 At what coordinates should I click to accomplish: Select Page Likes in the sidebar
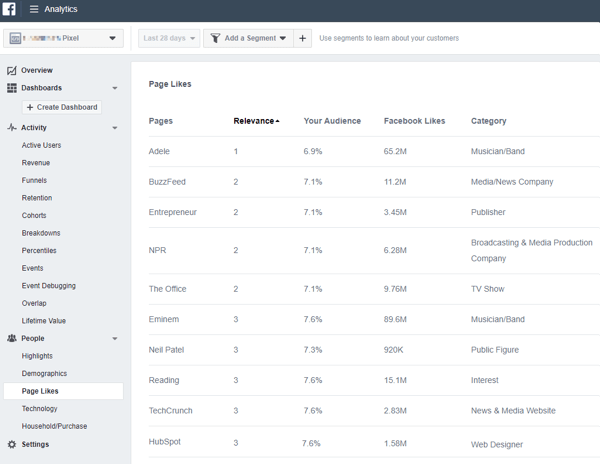click(63, 391)
